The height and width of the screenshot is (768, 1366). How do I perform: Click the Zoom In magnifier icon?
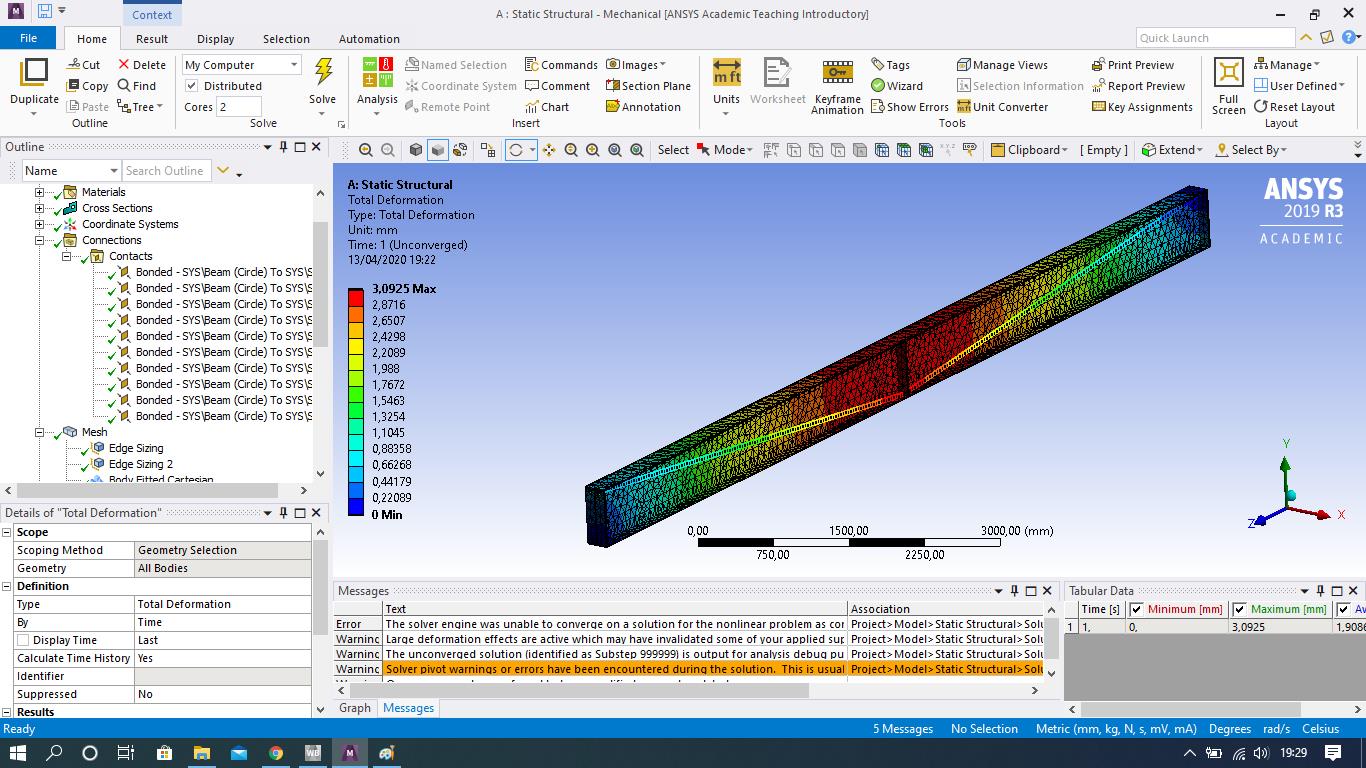point(591,149)
